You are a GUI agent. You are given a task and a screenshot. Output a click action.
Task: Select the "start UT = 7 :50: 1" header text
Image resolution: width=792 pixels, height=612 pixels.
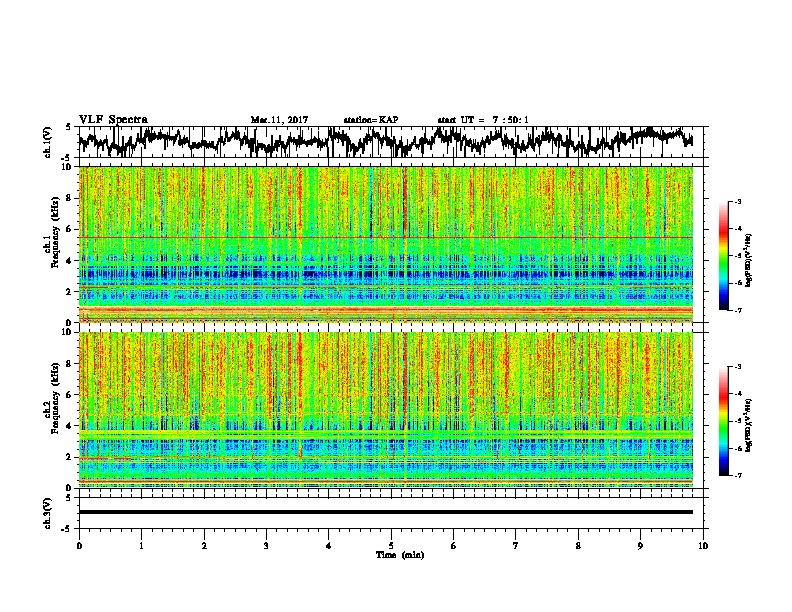483,120
